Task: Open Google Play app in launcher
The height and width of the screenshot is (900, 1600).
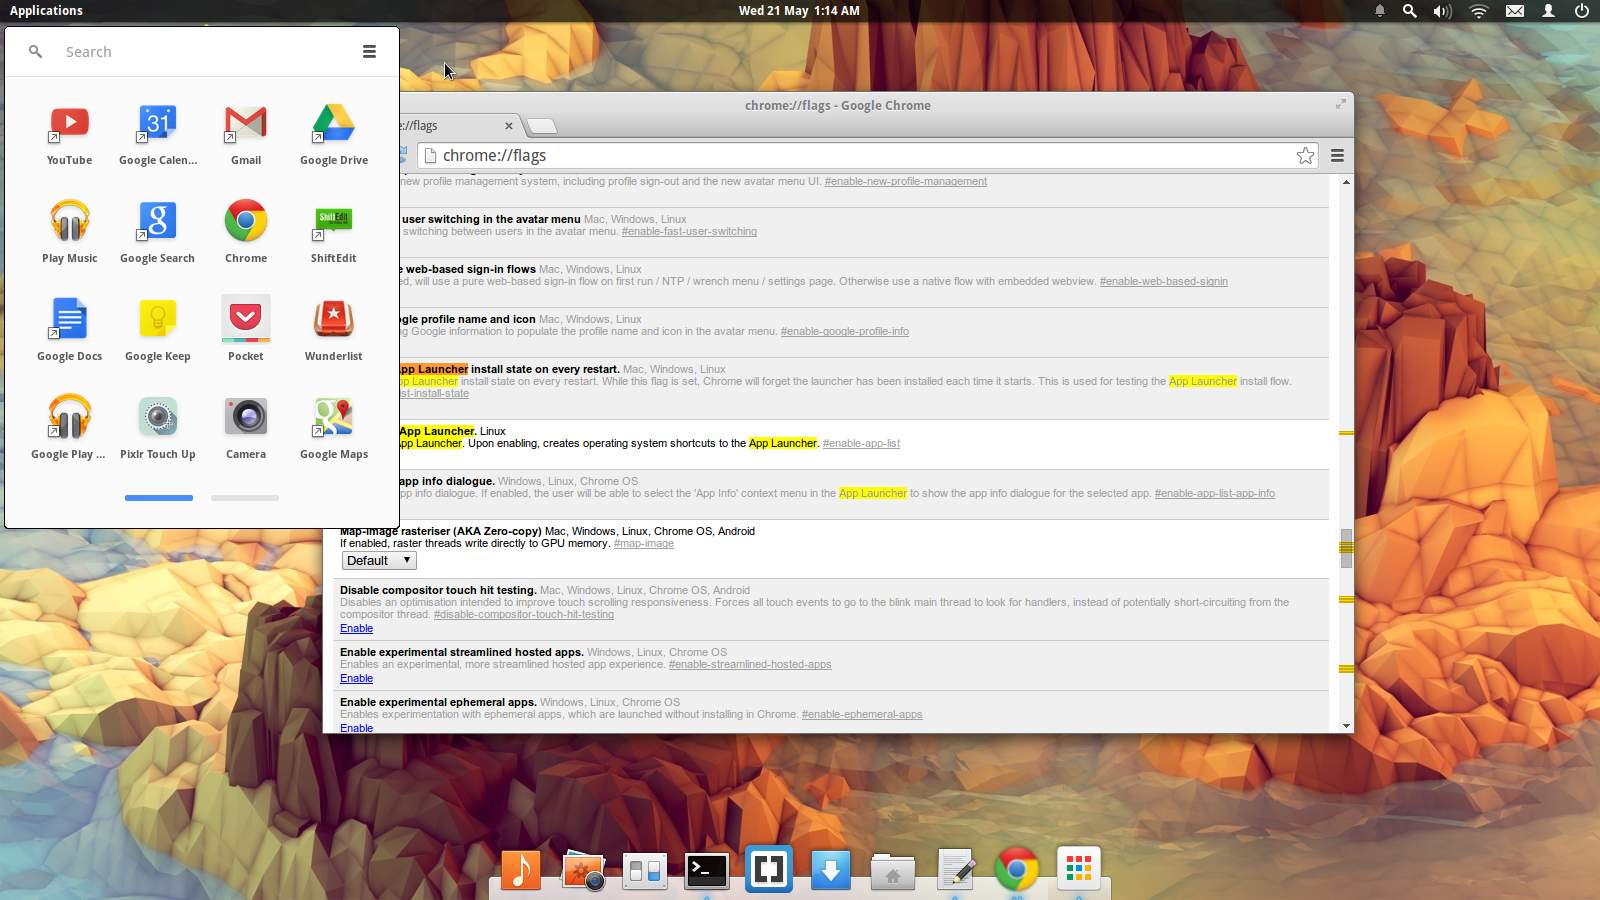Action: tap(69, 429)
